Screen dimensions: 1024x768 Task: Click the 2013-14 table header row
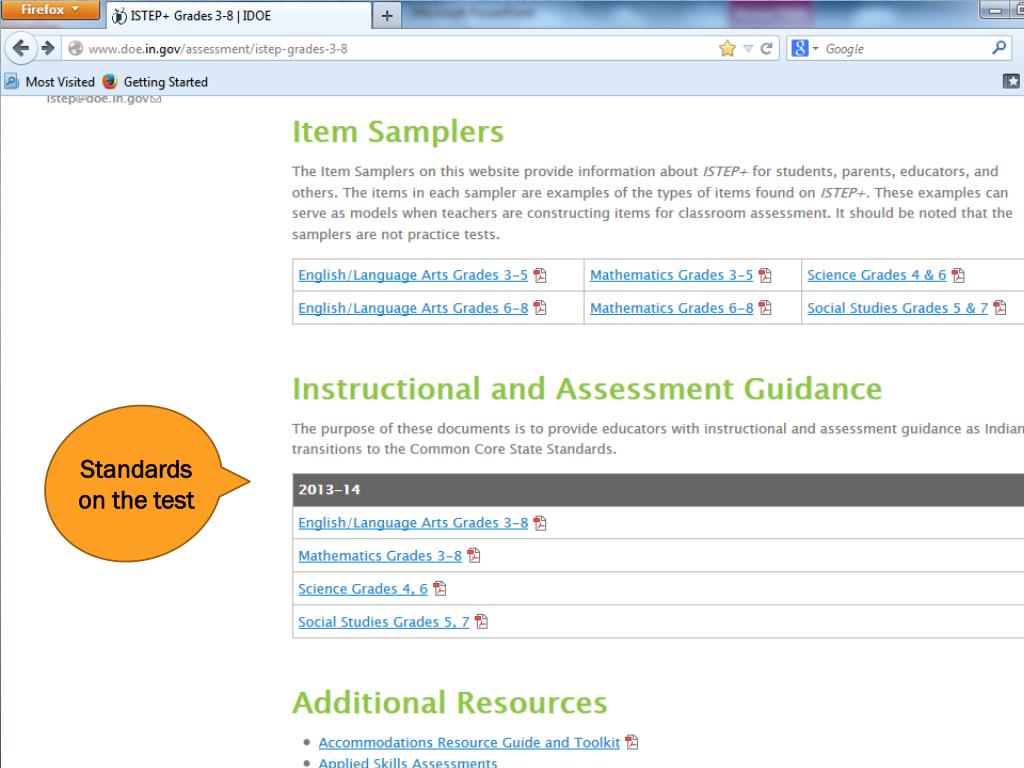[658, 490]
